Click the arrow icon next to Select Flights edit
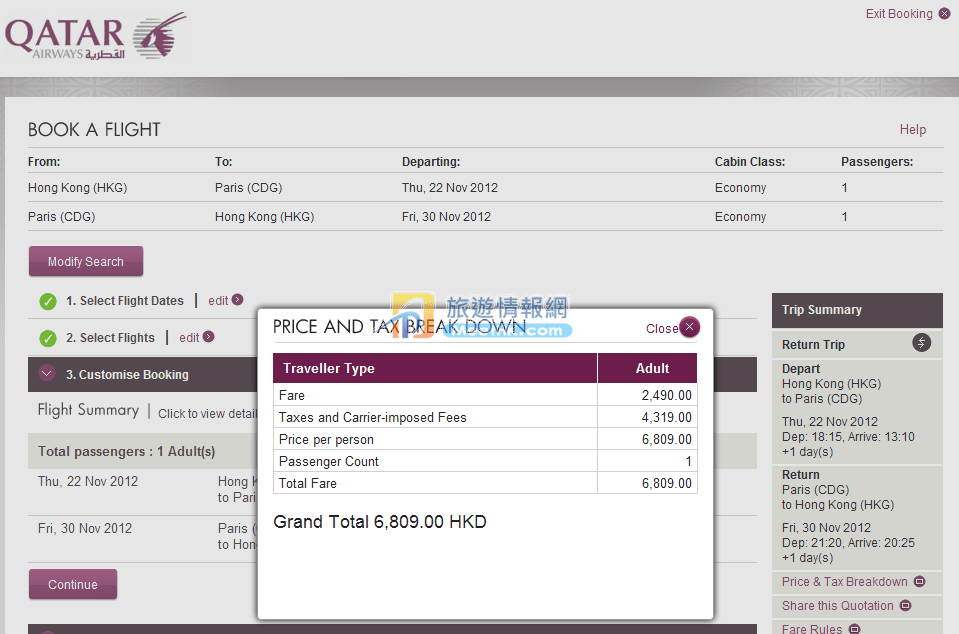 pos(209,337)
